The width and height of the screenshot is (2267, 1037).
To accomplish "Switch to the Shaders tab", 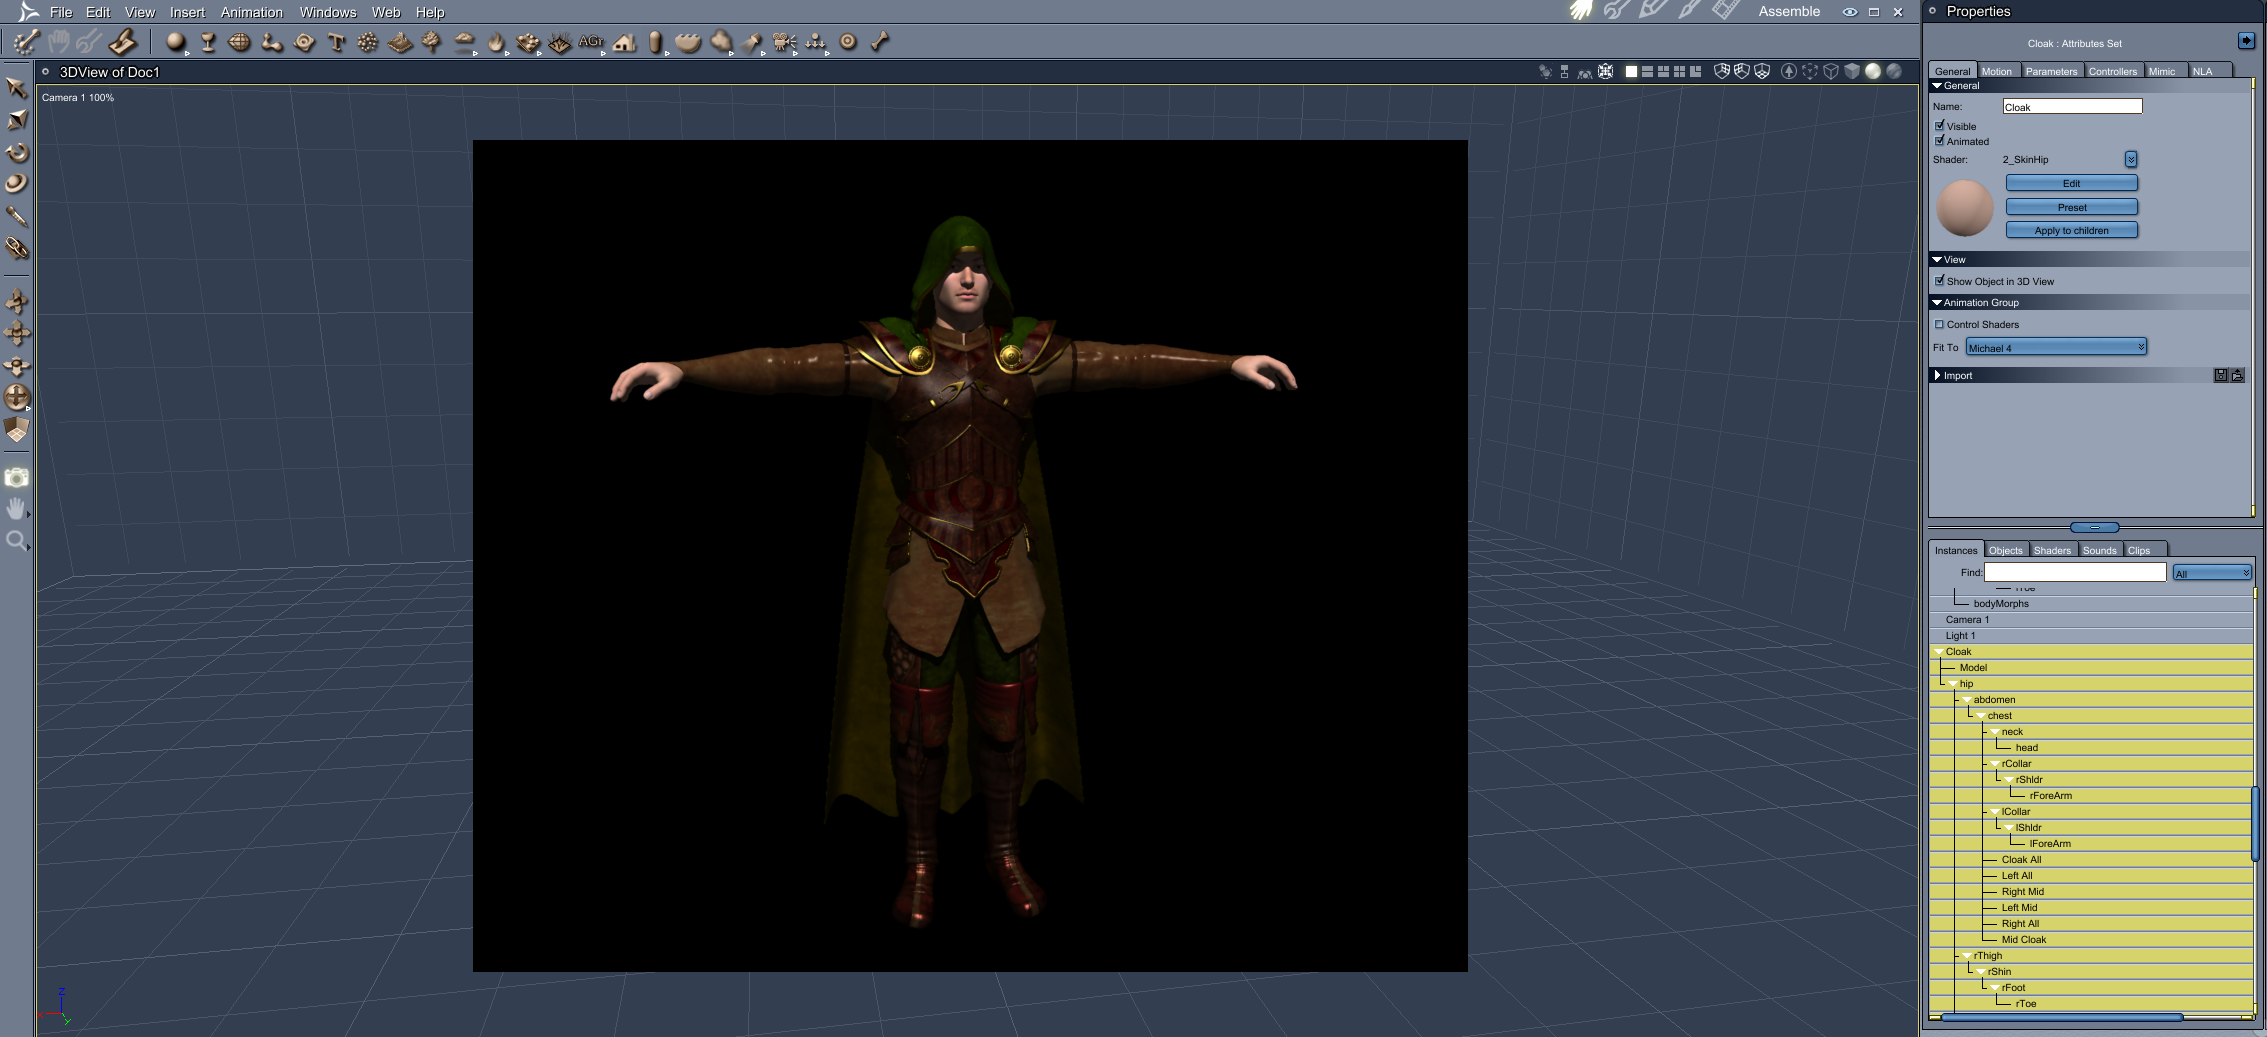I will point(2052,550).
